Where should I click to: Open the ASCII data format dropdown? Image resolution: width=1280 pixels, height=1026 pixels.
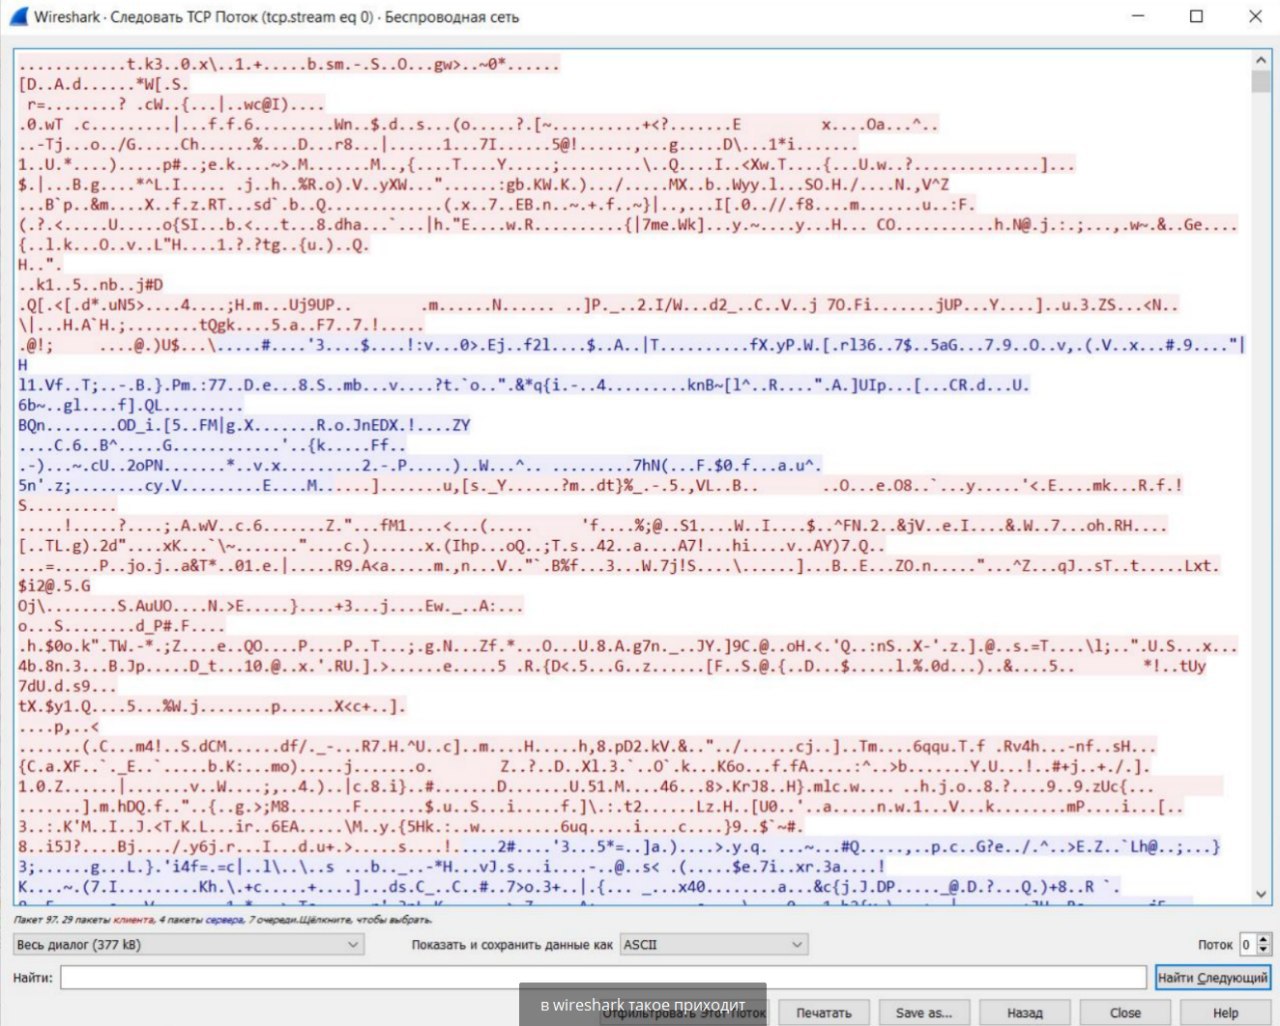(x=713, y=944)
